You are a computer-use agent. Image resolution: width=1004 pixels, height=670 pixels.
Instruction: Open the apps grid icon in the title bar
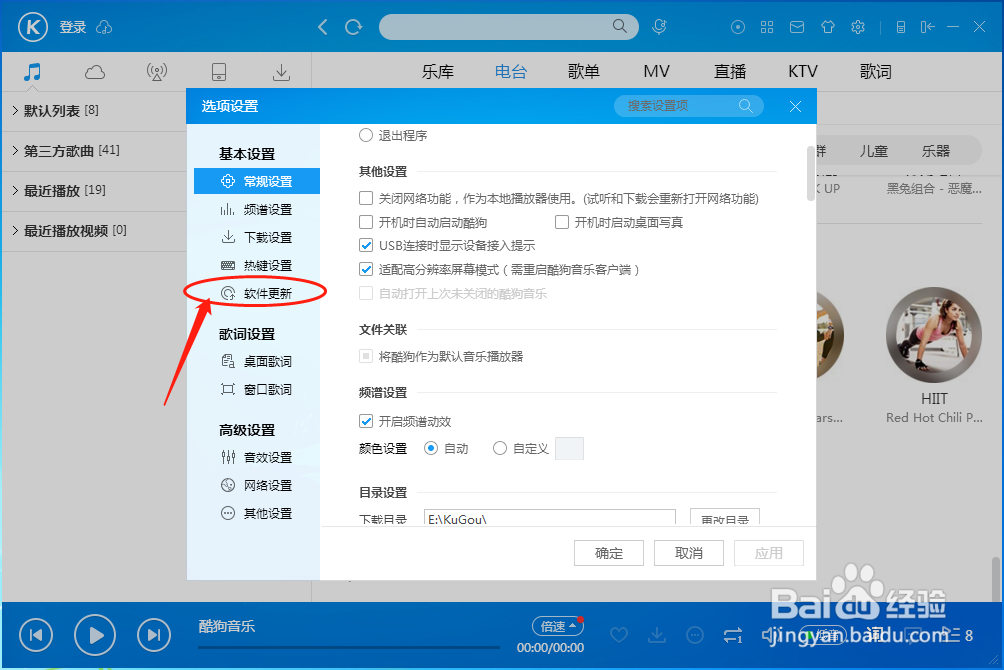(x=767, y=27)
